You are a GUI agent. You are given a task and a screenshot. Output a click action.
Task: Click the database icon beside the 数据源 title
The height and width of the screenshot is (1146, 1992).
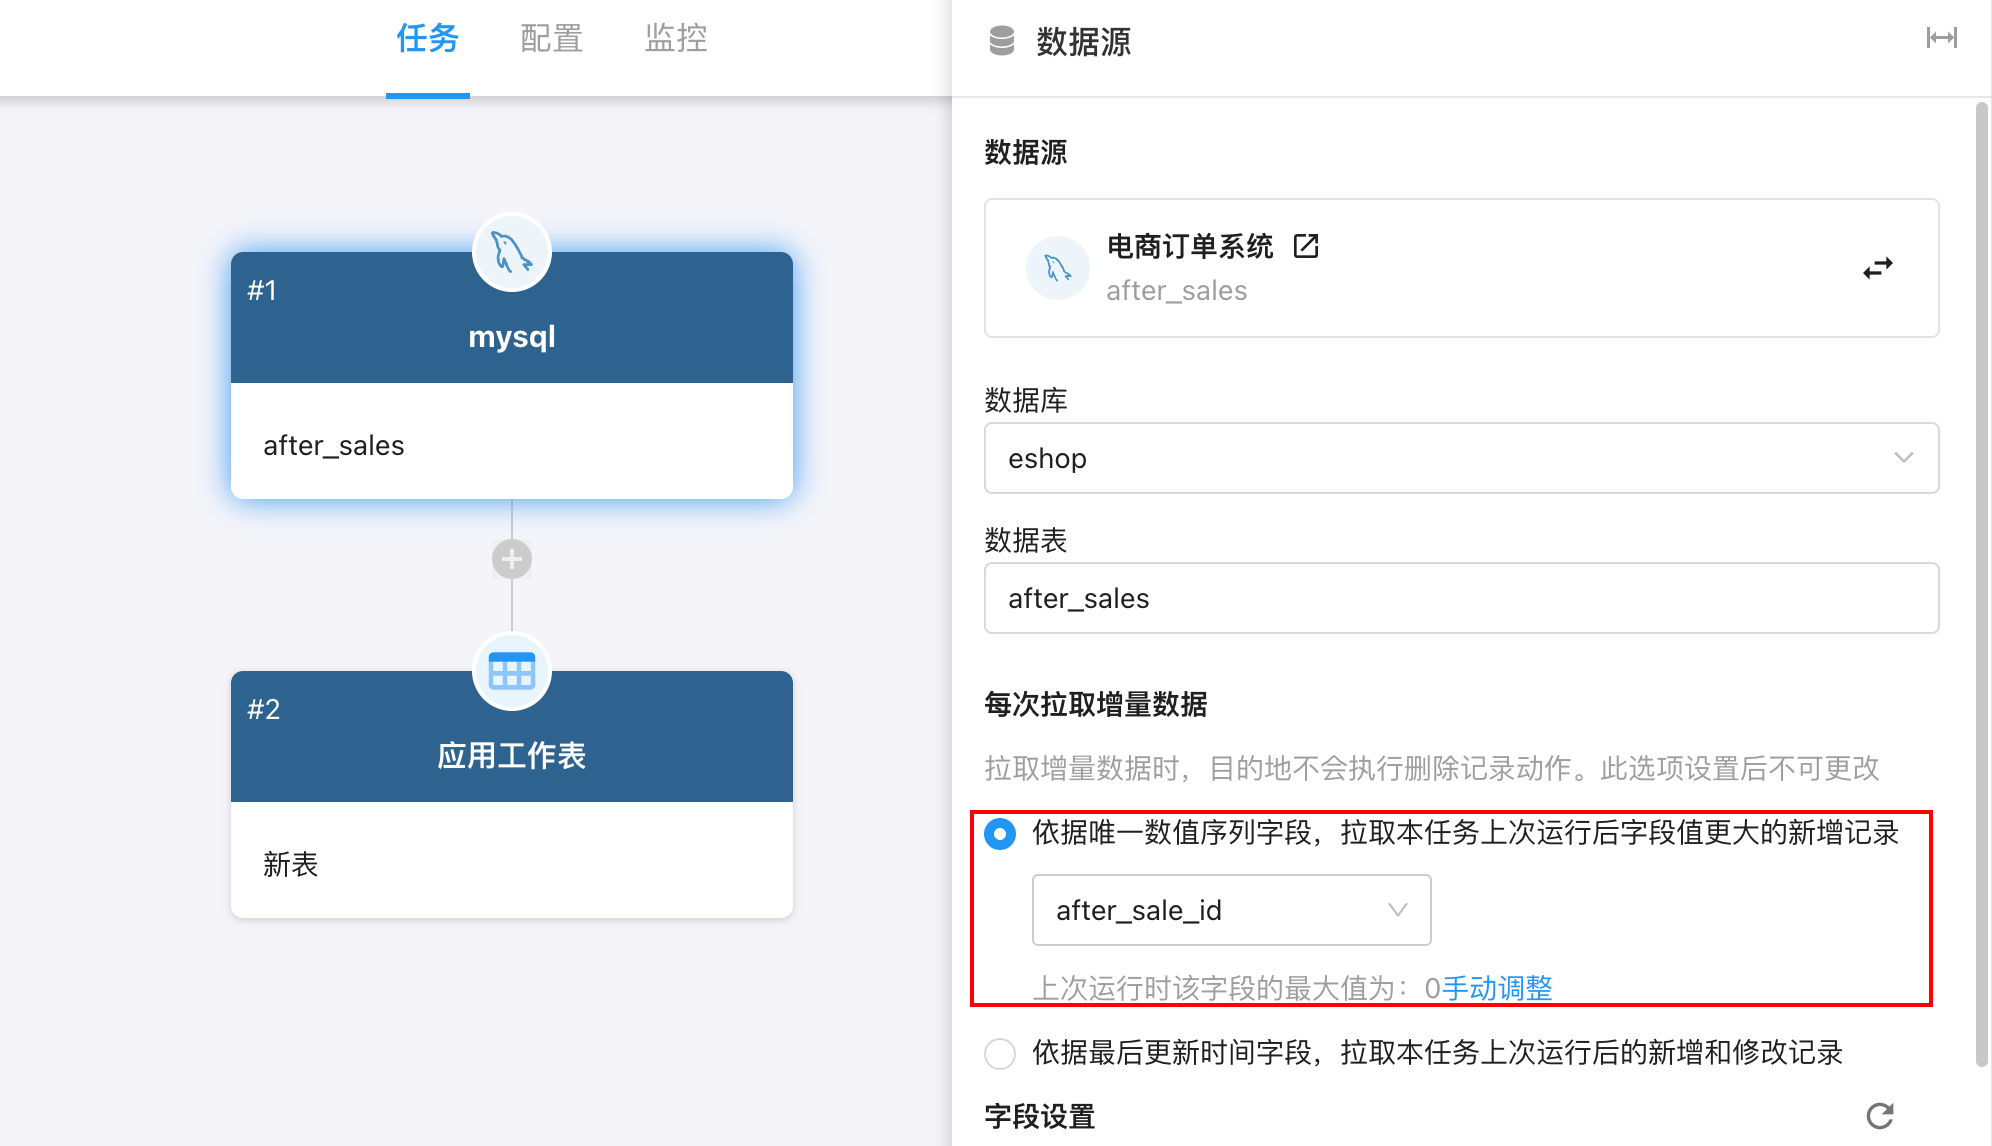pos(1001,41)
